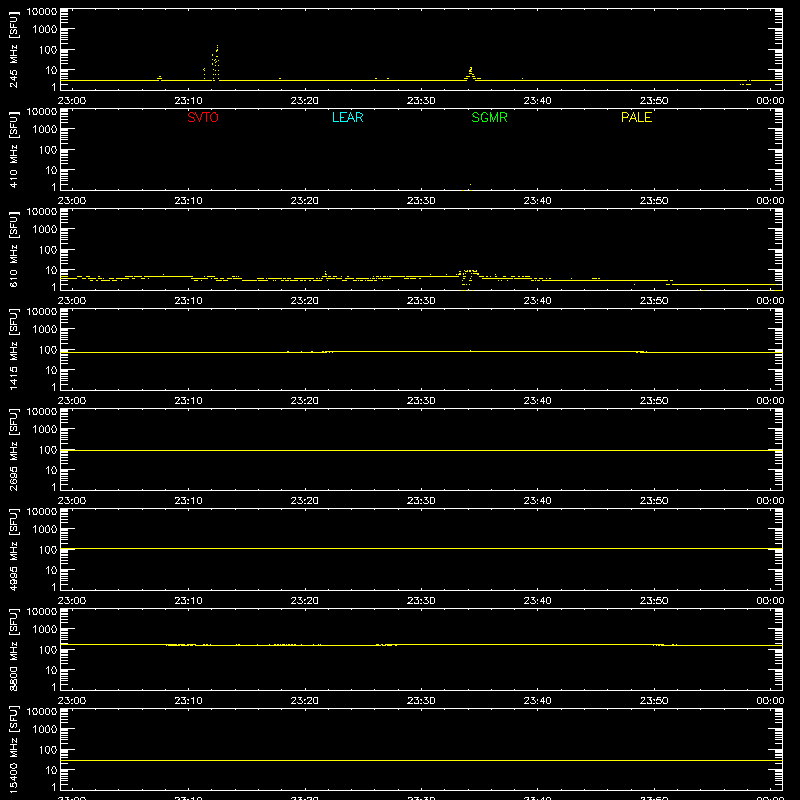800x800 pixels.
Task: Click 23:00 time label below 4995 MHz panel
Action: click(x=72, y=601)
